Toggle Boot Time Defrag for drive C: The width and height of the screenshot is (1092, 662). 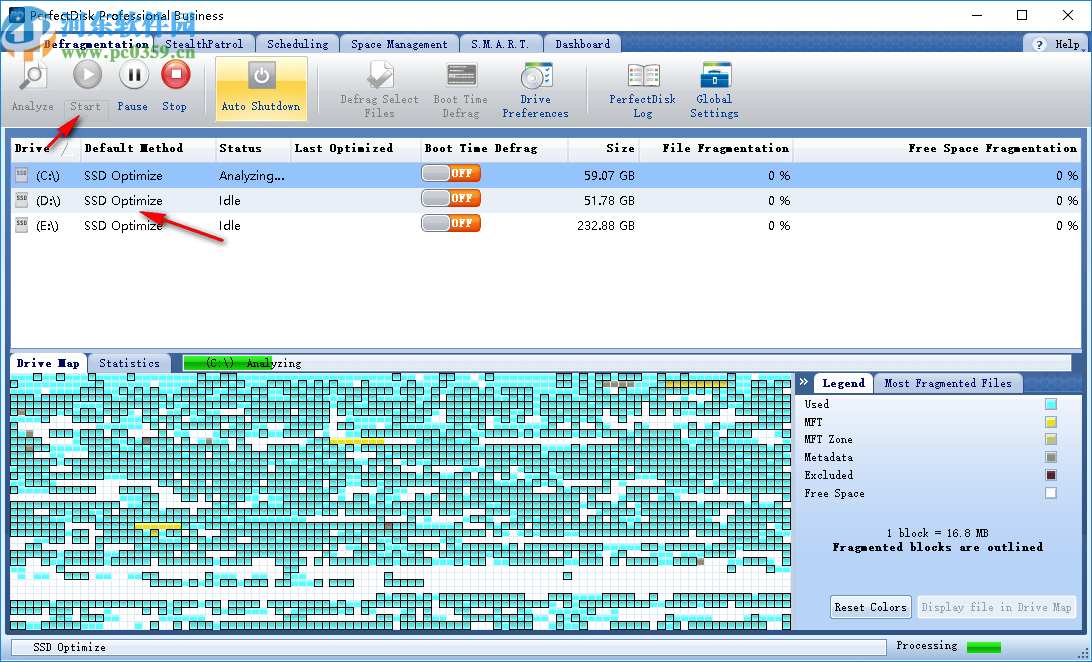[450, 172]
